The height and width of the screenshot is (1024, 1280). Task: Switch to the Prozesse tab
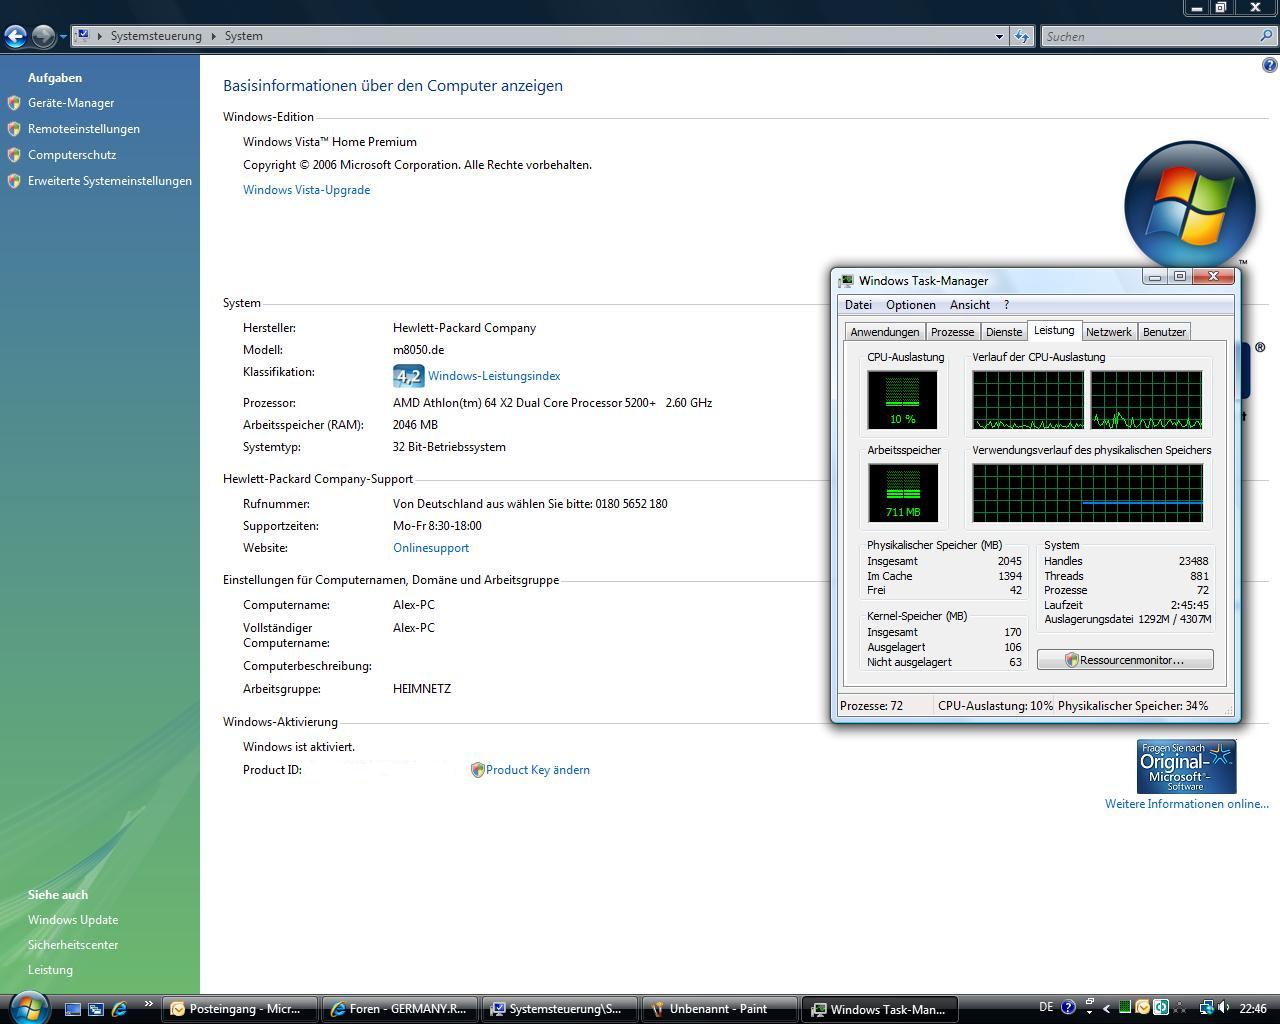(952, 332)
